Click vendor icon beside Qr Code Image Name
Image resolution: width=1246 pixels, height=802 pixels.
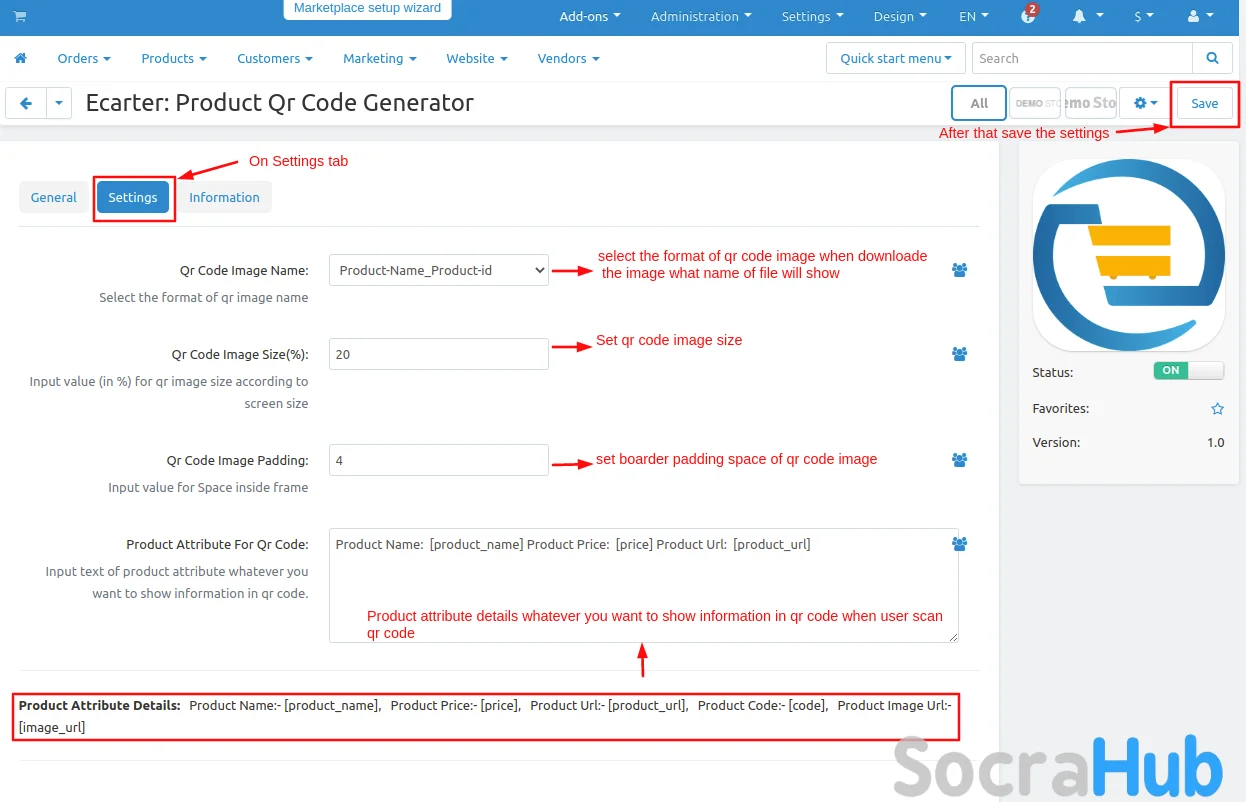click(x=959, y=270)
